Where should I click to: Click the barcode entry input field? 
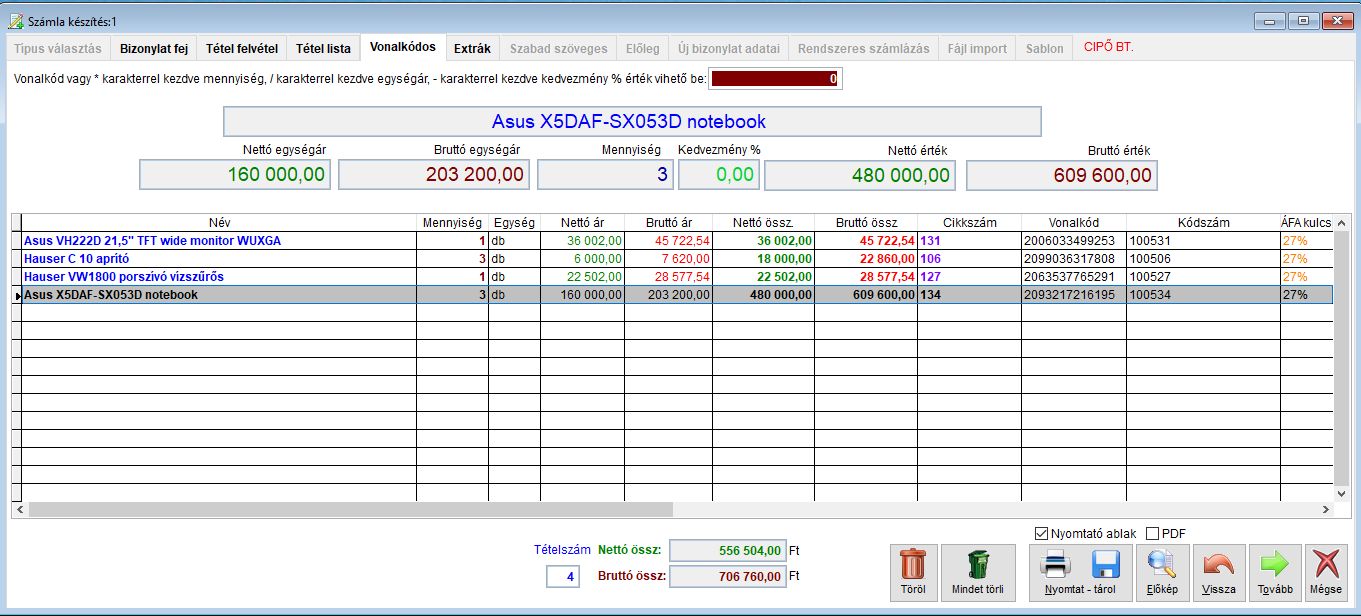[776, 78]
